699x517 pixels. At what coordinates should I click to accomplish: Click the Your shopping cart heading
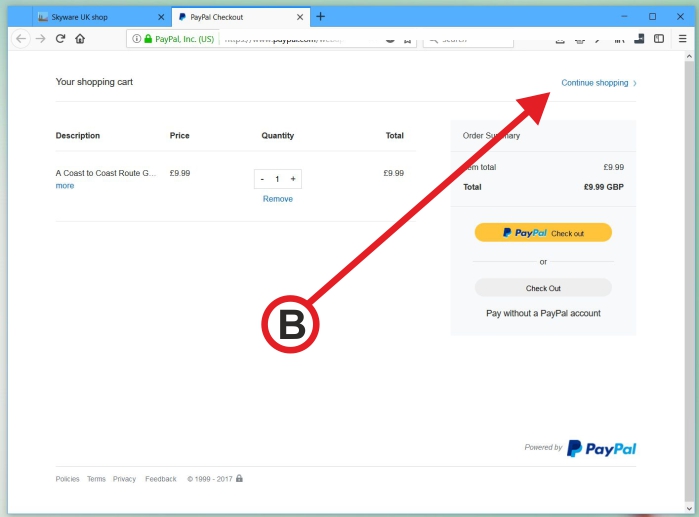(94, 82)
